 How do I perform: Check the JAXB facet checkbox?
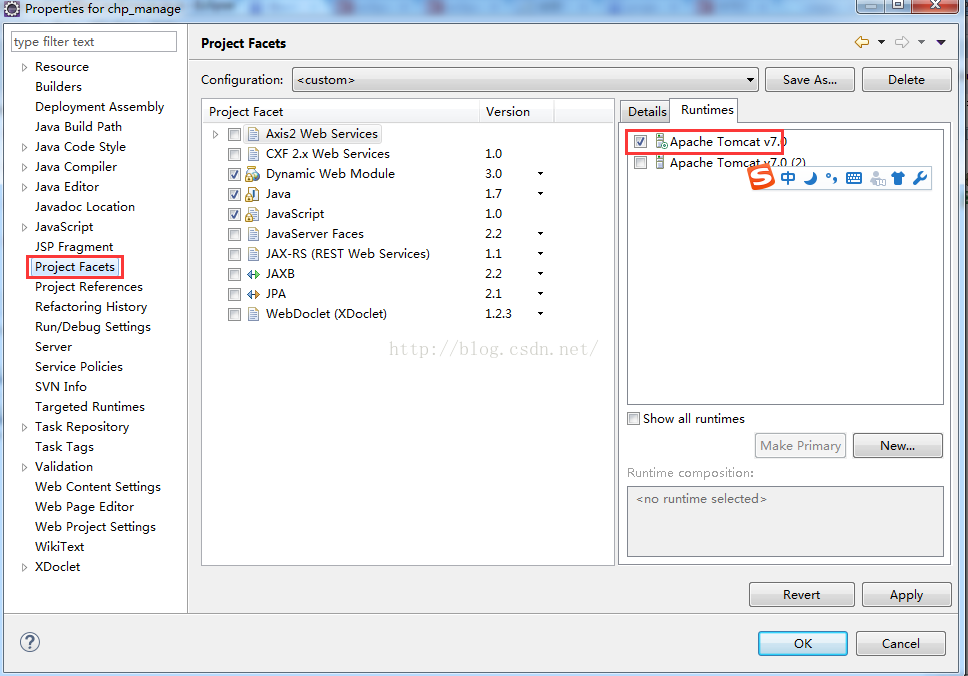[x=234, y=274]
